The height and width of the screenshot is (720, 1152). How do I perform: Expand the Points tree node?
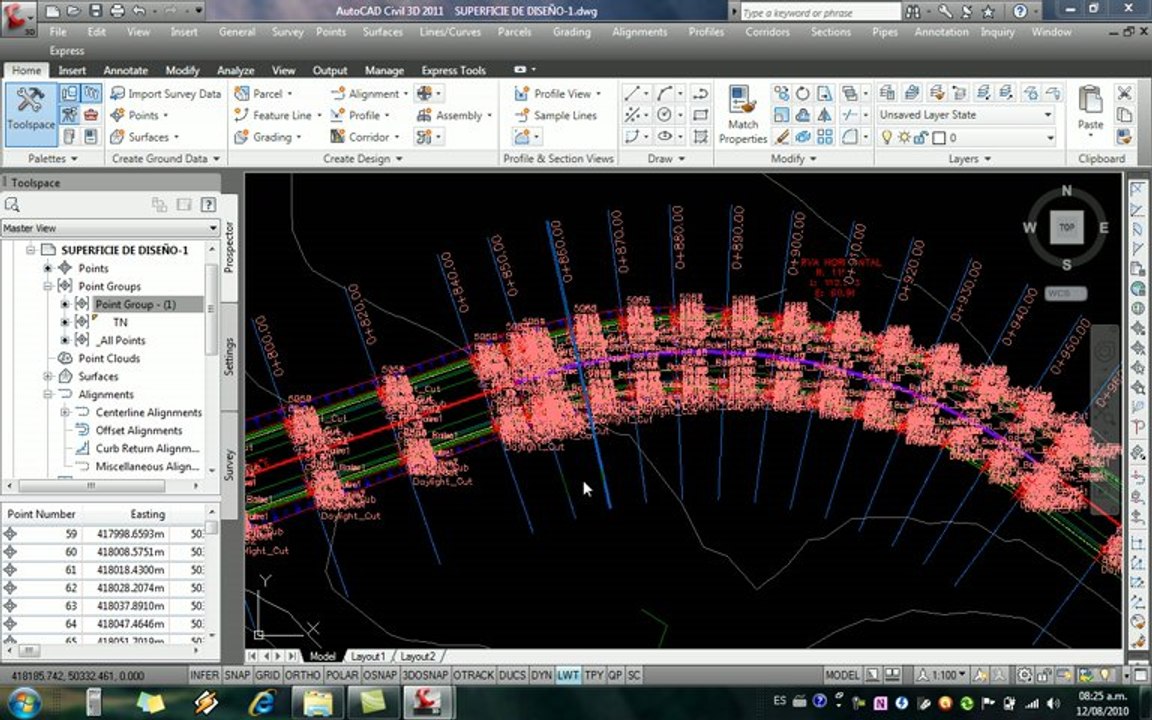(48, 268)
